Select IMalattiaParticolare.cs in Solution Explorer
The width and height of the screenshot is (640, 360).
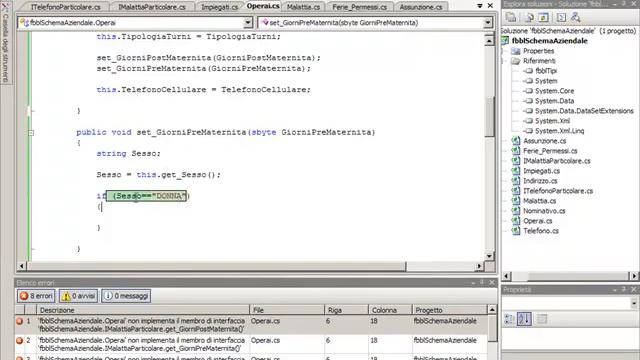click(x=557, y=161)
